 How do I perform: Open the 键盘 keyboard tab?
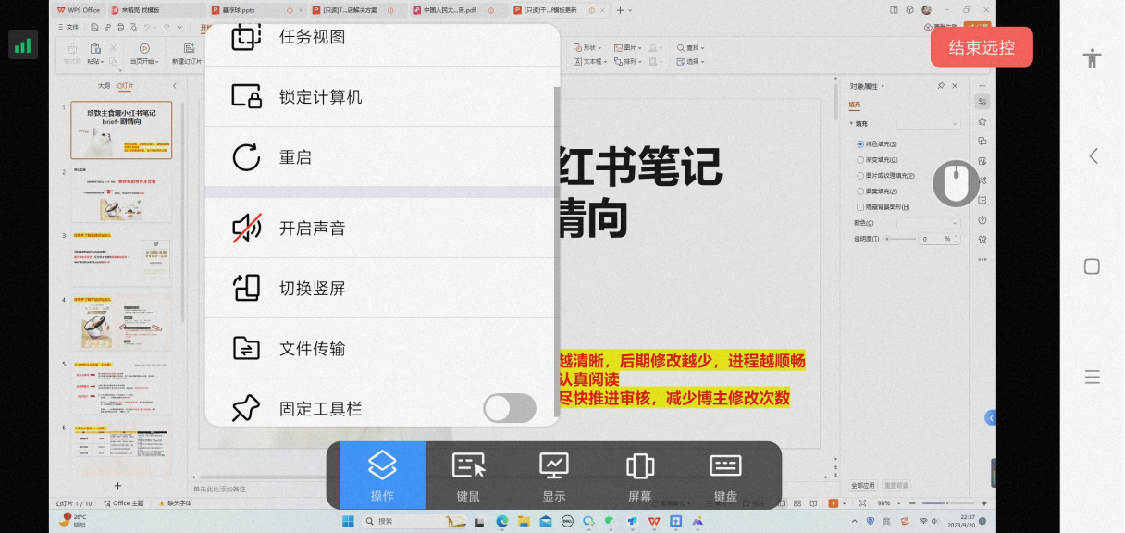(725, 476)
